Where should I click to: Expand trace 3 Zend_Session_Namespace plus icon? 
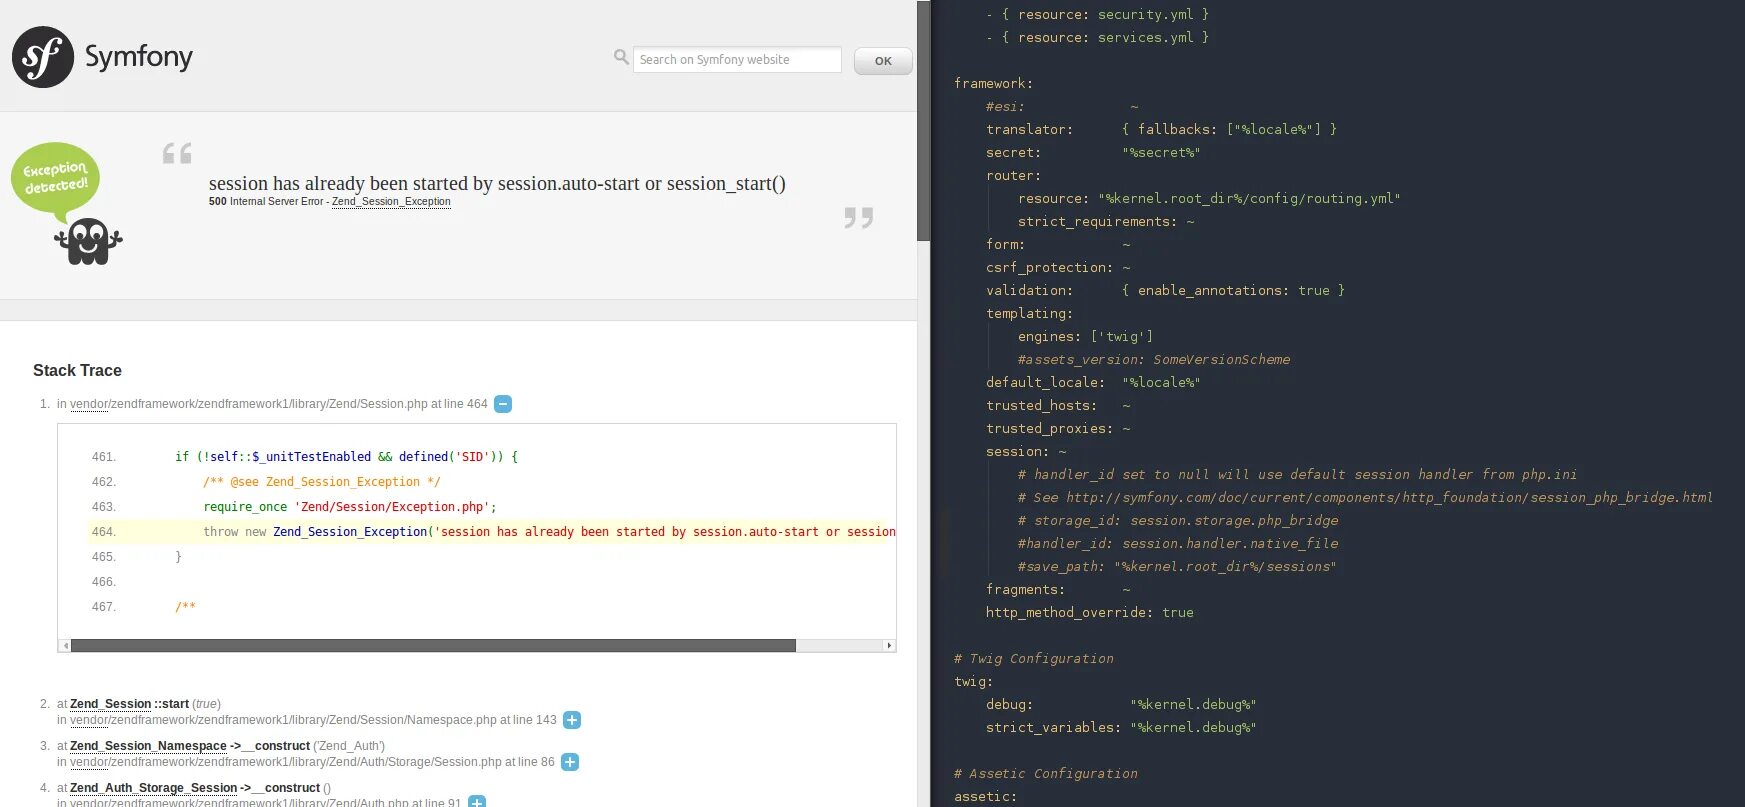coord(570,762)
